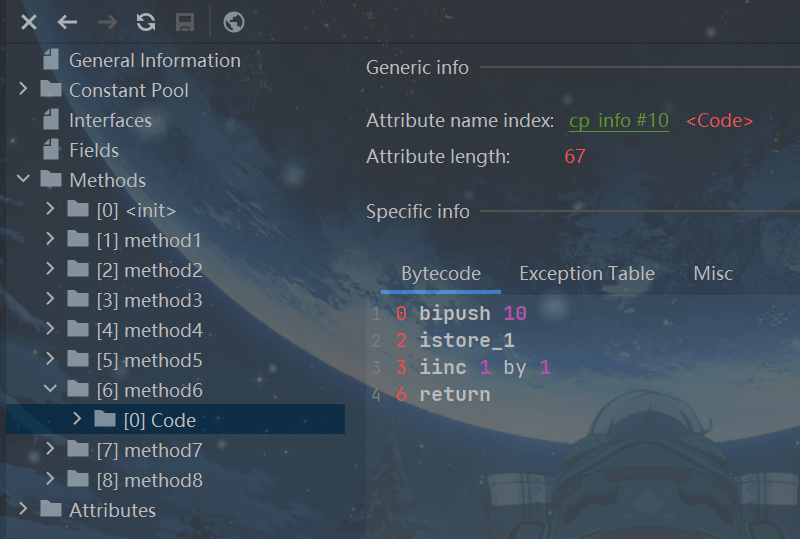Viewport: 800px width, 539px height.
Task: Click the globe browser icon
Action: (x=234, y=22)
